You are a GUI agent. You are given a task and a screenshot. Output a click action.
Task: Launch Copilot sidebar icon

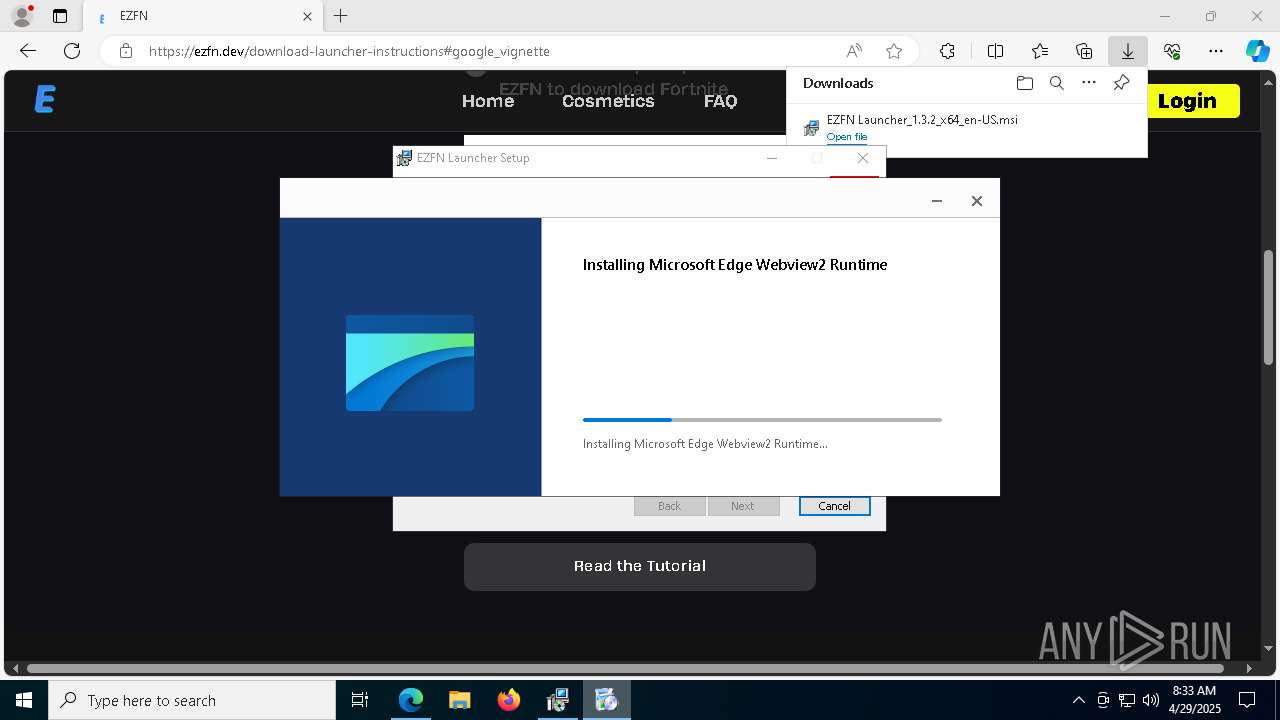tap(1258, 51)
